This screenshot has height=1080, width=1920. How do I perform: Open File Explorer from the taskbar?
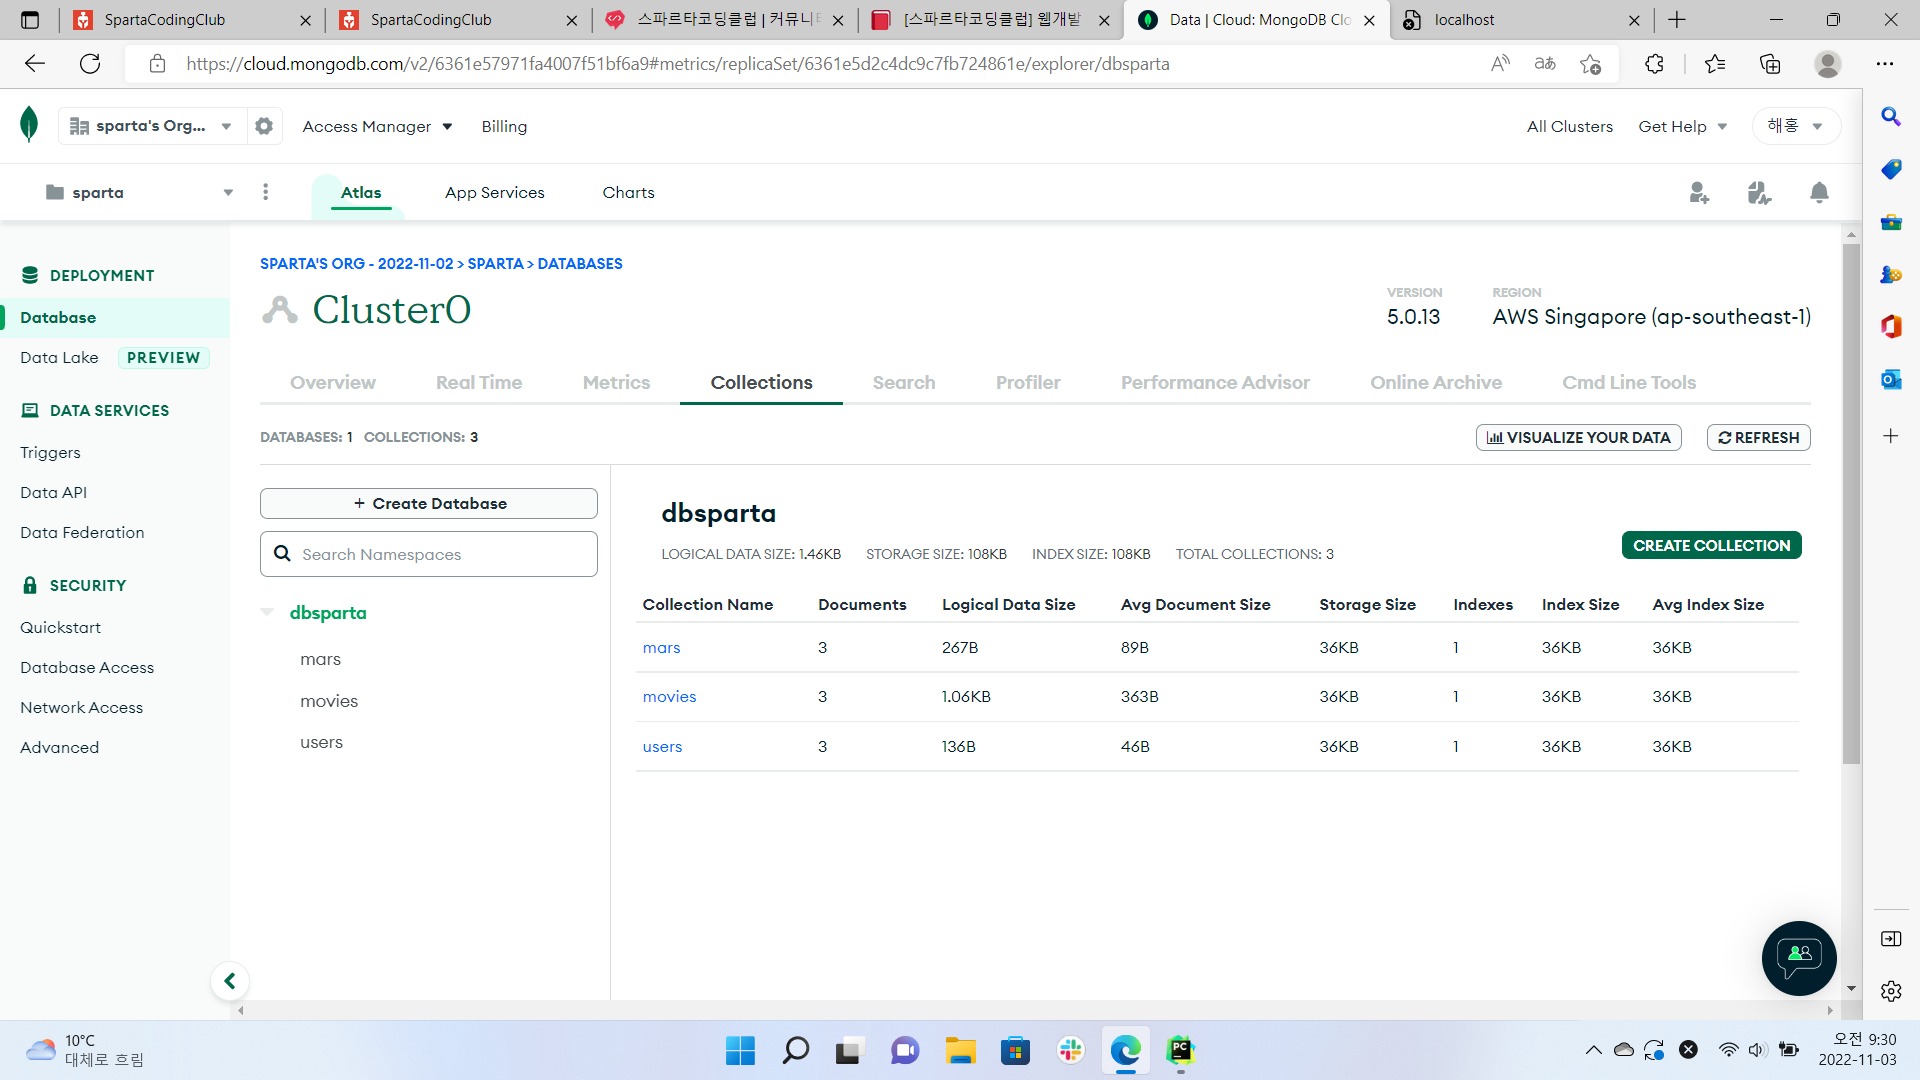point(960,1051)
